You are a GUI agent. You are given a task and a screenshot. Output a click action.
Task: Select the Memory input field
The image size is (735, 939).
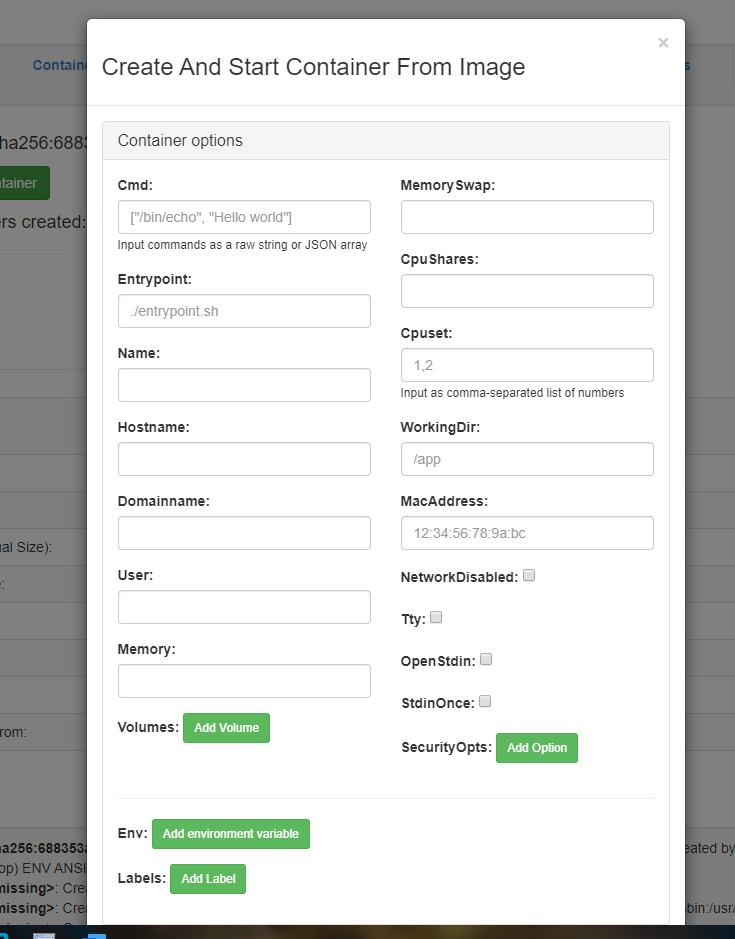point(244,681)
